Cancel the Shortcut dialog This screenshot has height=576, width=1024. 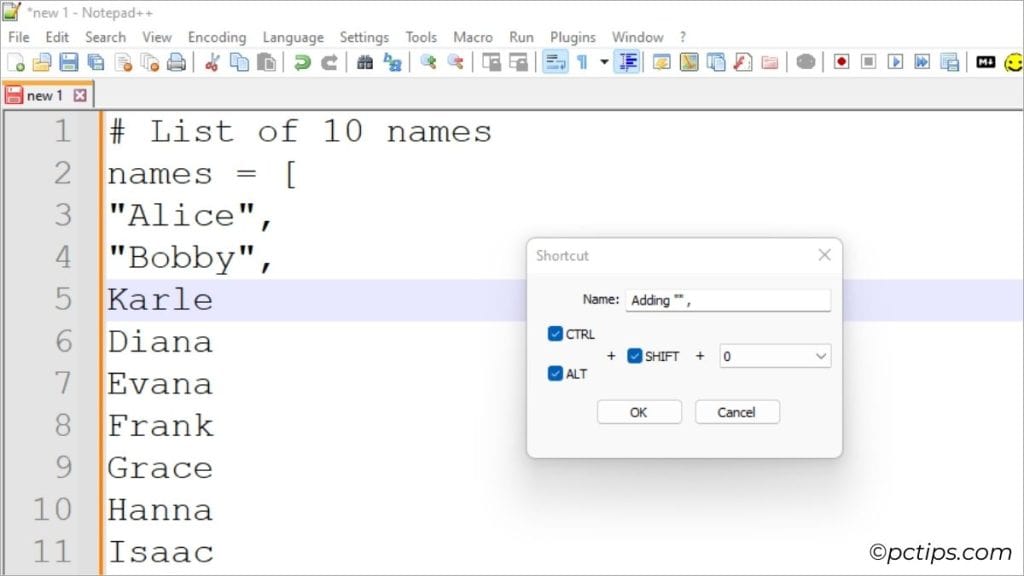tap(737, 411)
